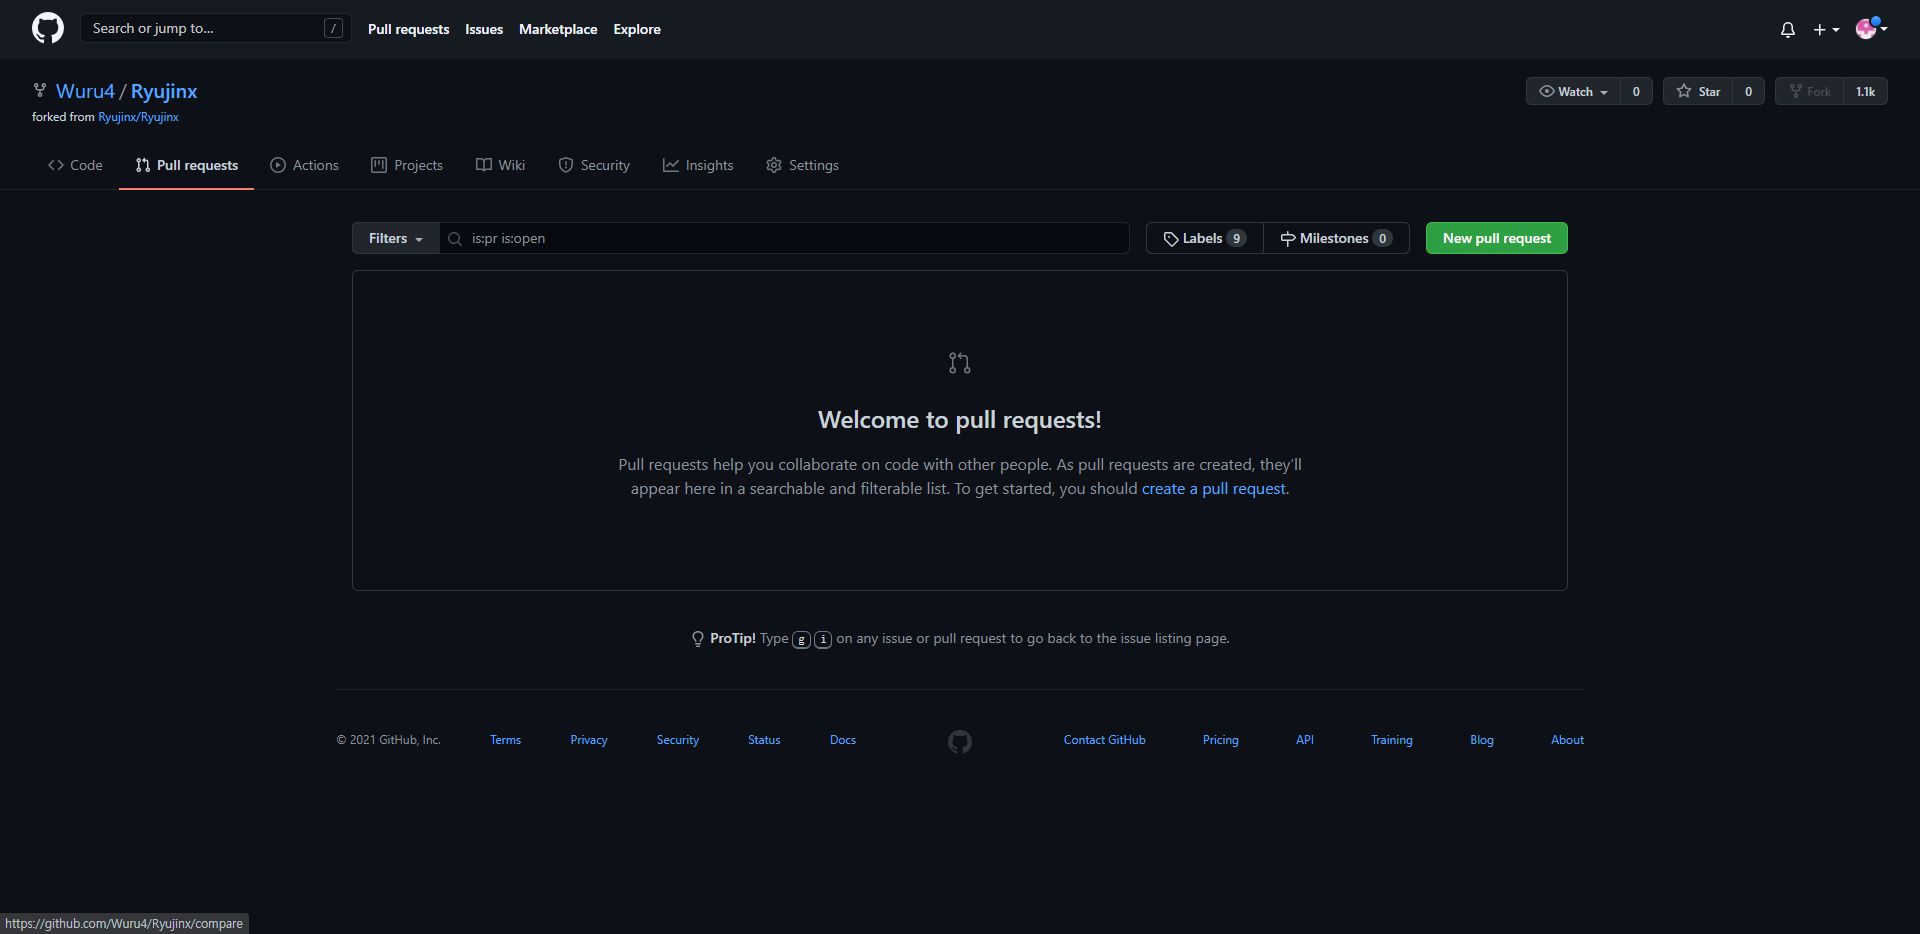The height and width of the screenshot is (934, 1920).
Task: Open the notifications bell
Action: coord(1788,30)
